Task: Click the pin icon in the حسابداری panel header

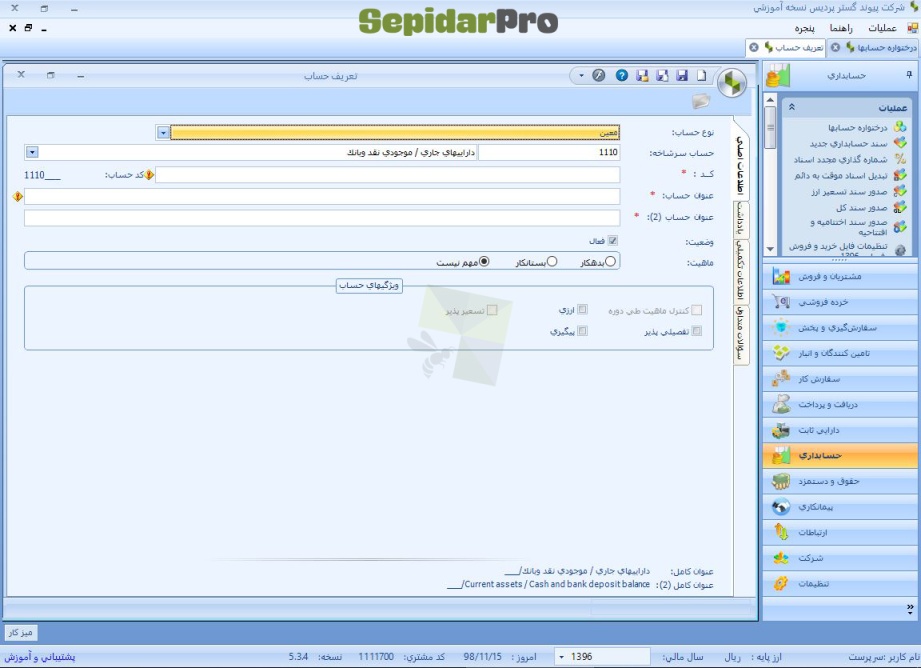Action: click(909, 75)
